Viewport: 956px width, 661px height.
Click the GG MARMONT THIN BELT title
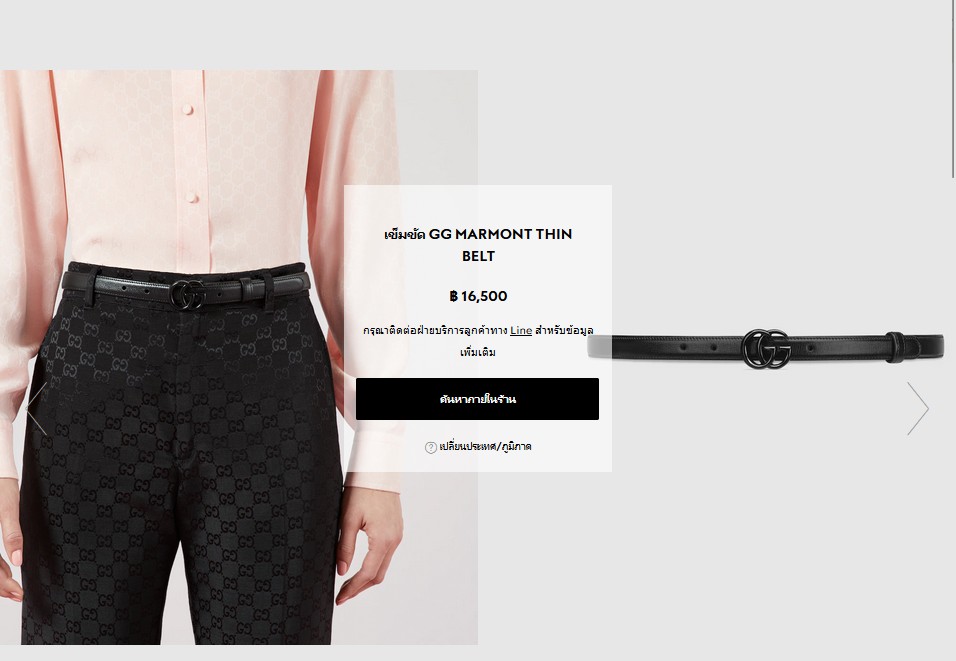tap(478, 245)
